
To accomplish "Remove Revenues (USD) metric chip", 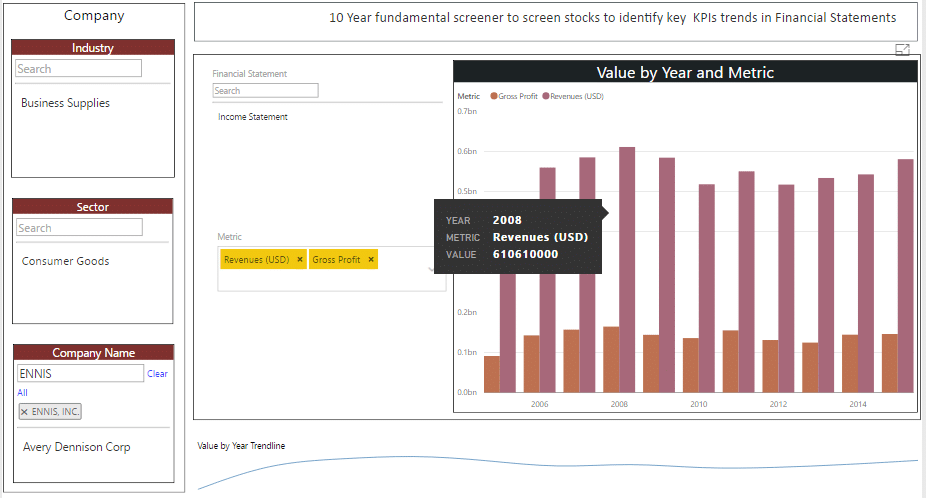I will [x=300, y=259].
